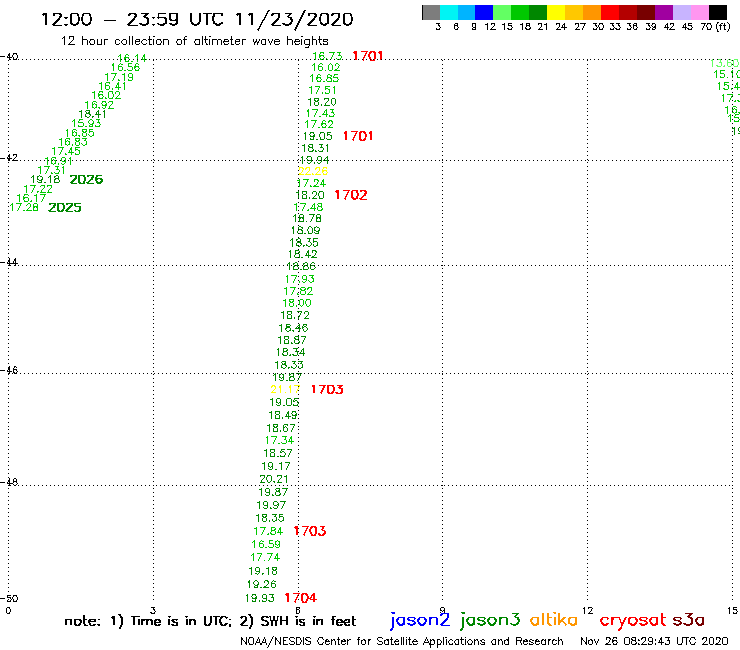Click the black swatch ending the color scale

tap(717, 12)
